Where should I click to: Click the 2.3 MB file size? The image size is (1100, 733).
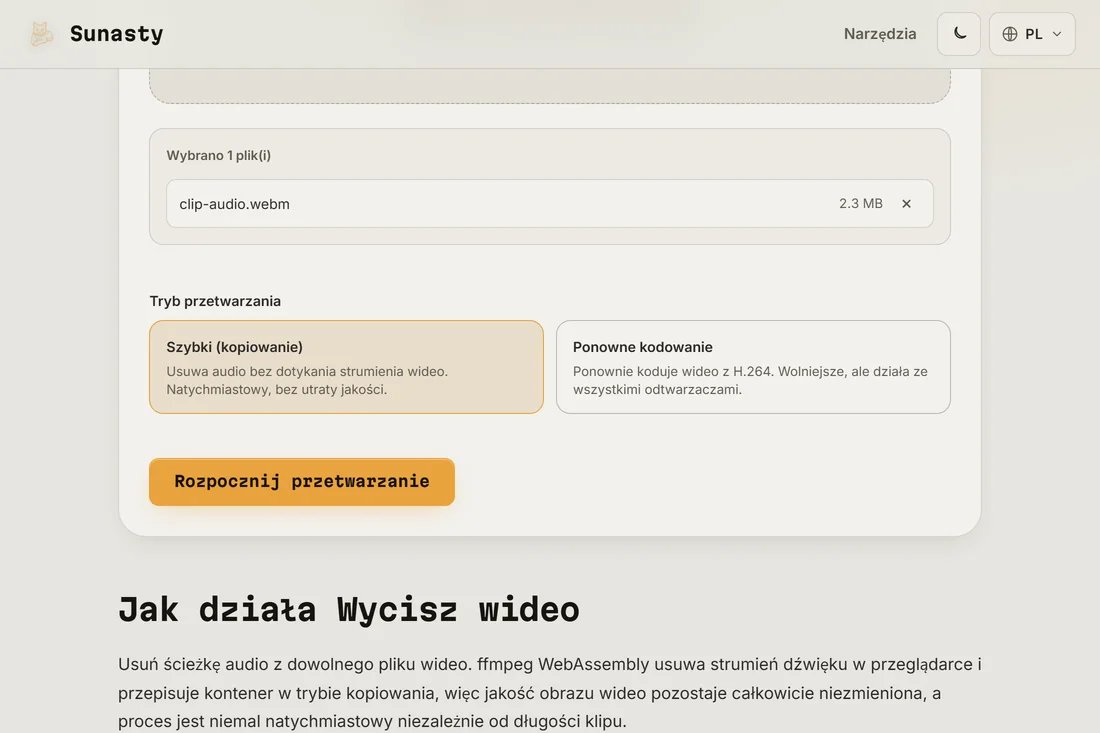[861, 203]
